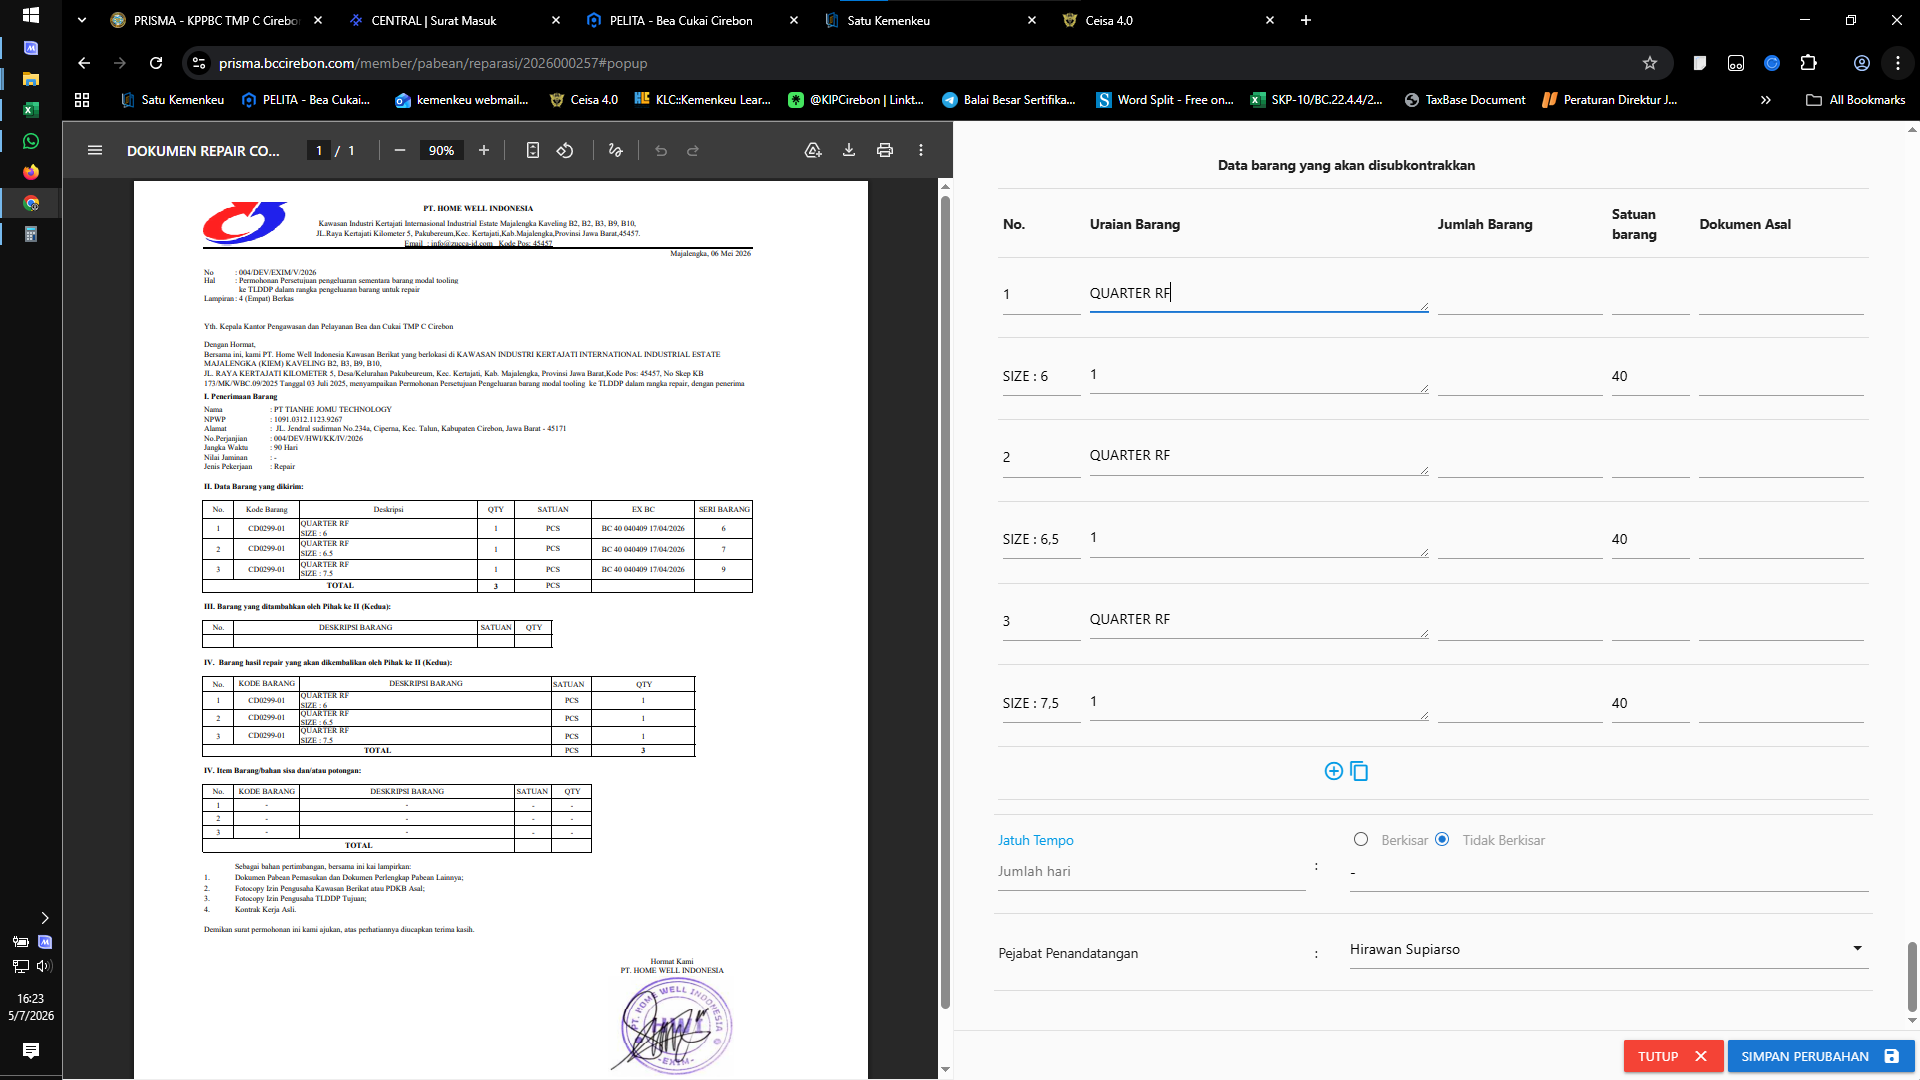Open Firefox from taskbar

point(31,172)
